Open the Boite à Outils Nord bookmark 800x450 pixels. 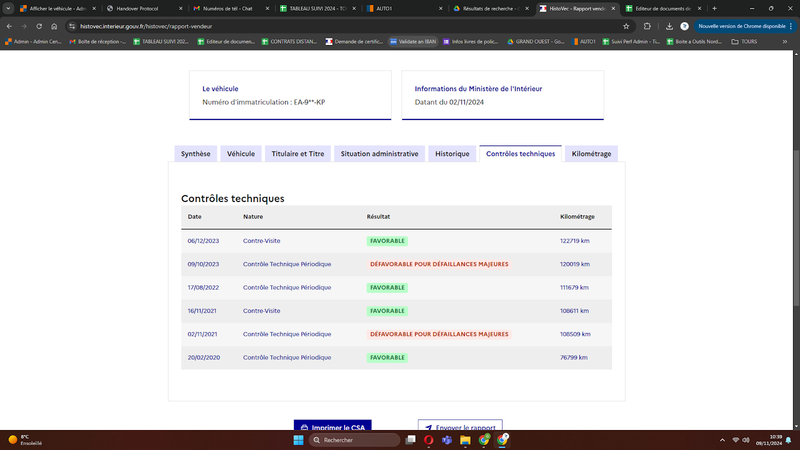pyautogui.click(x=694, y=41)
